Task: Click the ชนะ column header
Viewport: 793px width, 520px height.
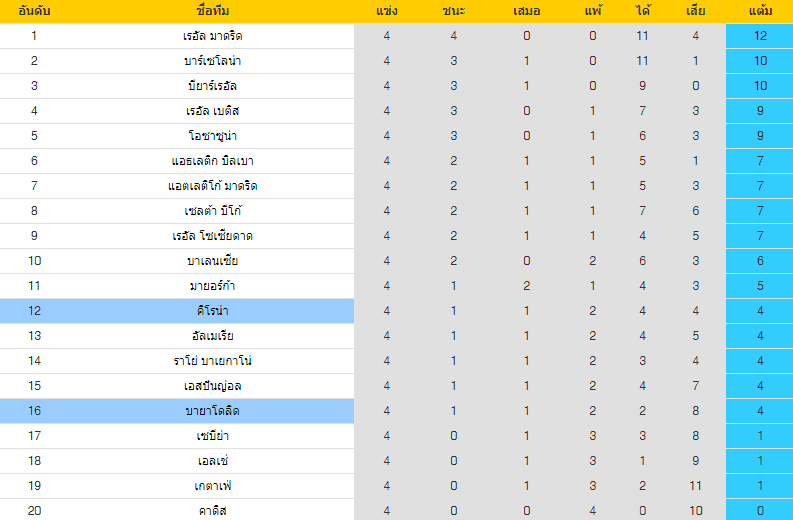Action: pos(454,11)
